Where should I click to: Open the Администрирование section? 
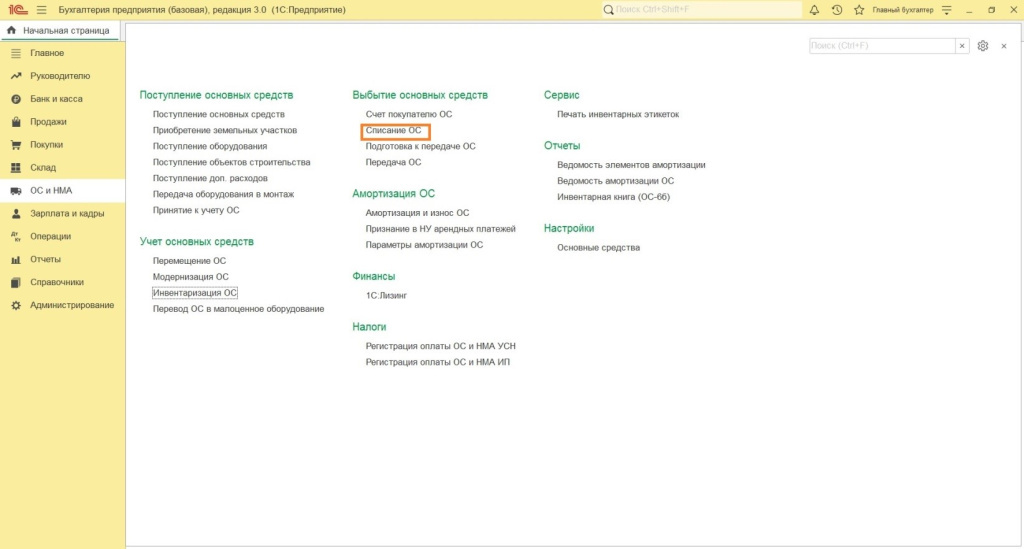click(71, 305)
